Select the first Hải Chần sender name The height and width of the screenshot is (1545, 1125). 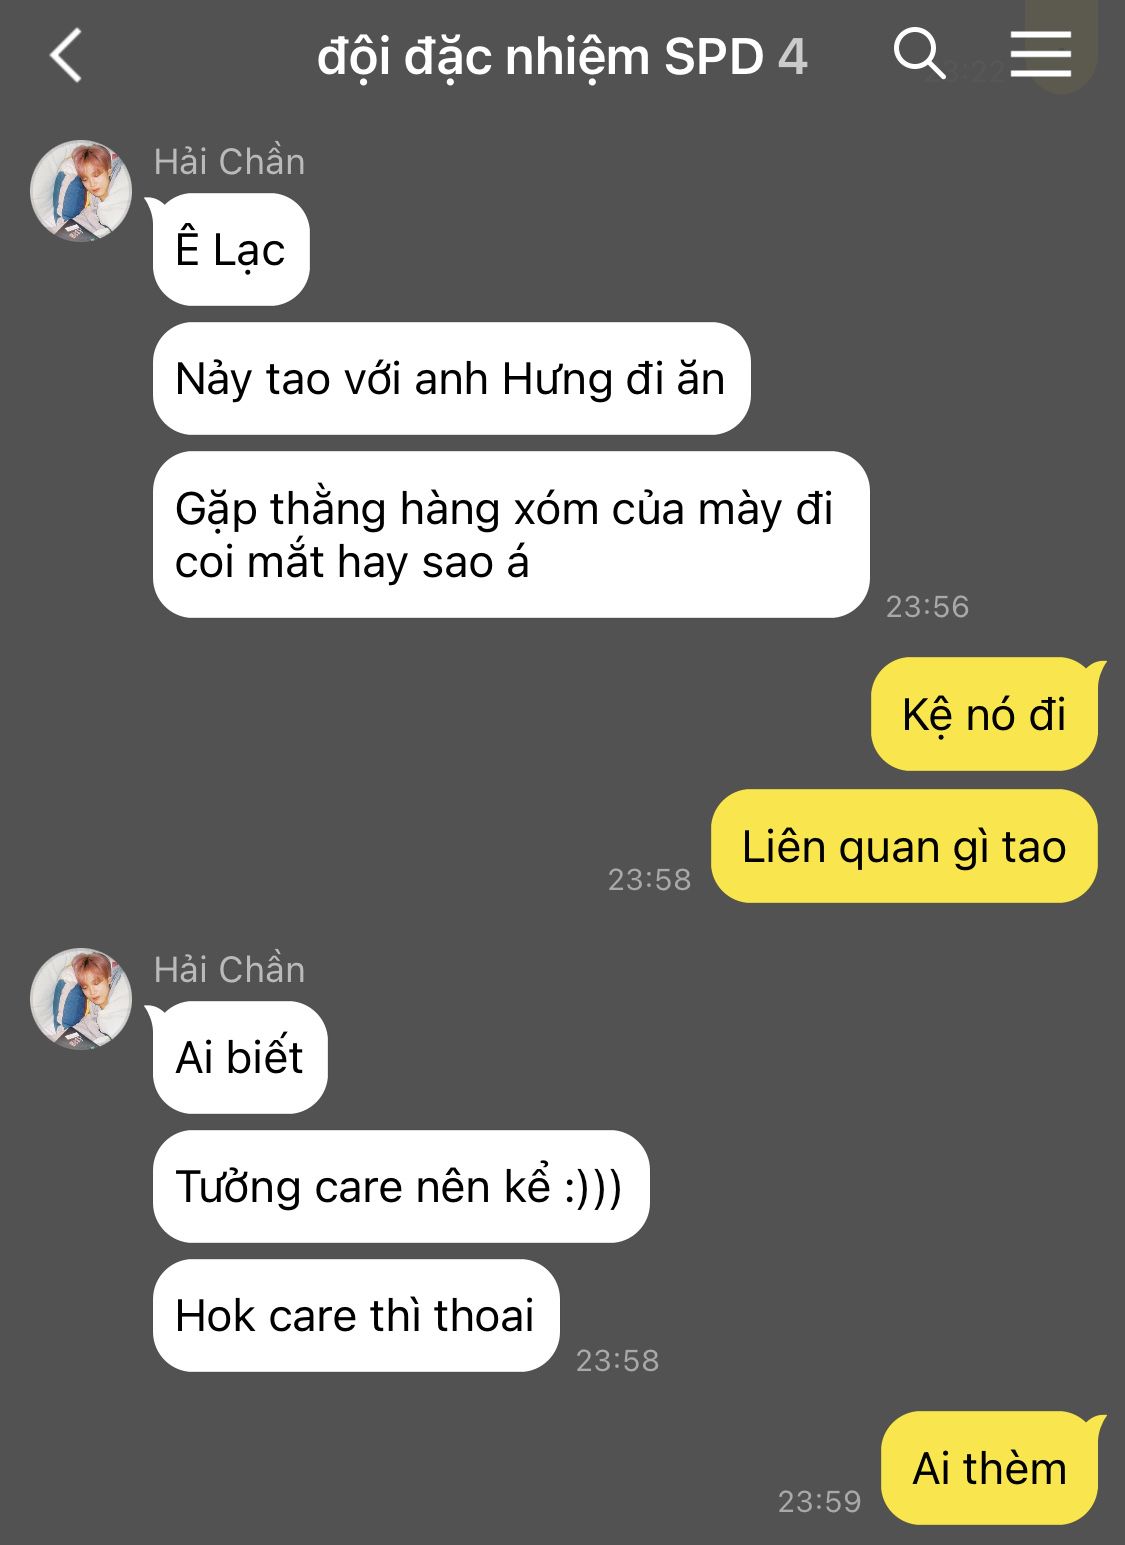(229, 161)
